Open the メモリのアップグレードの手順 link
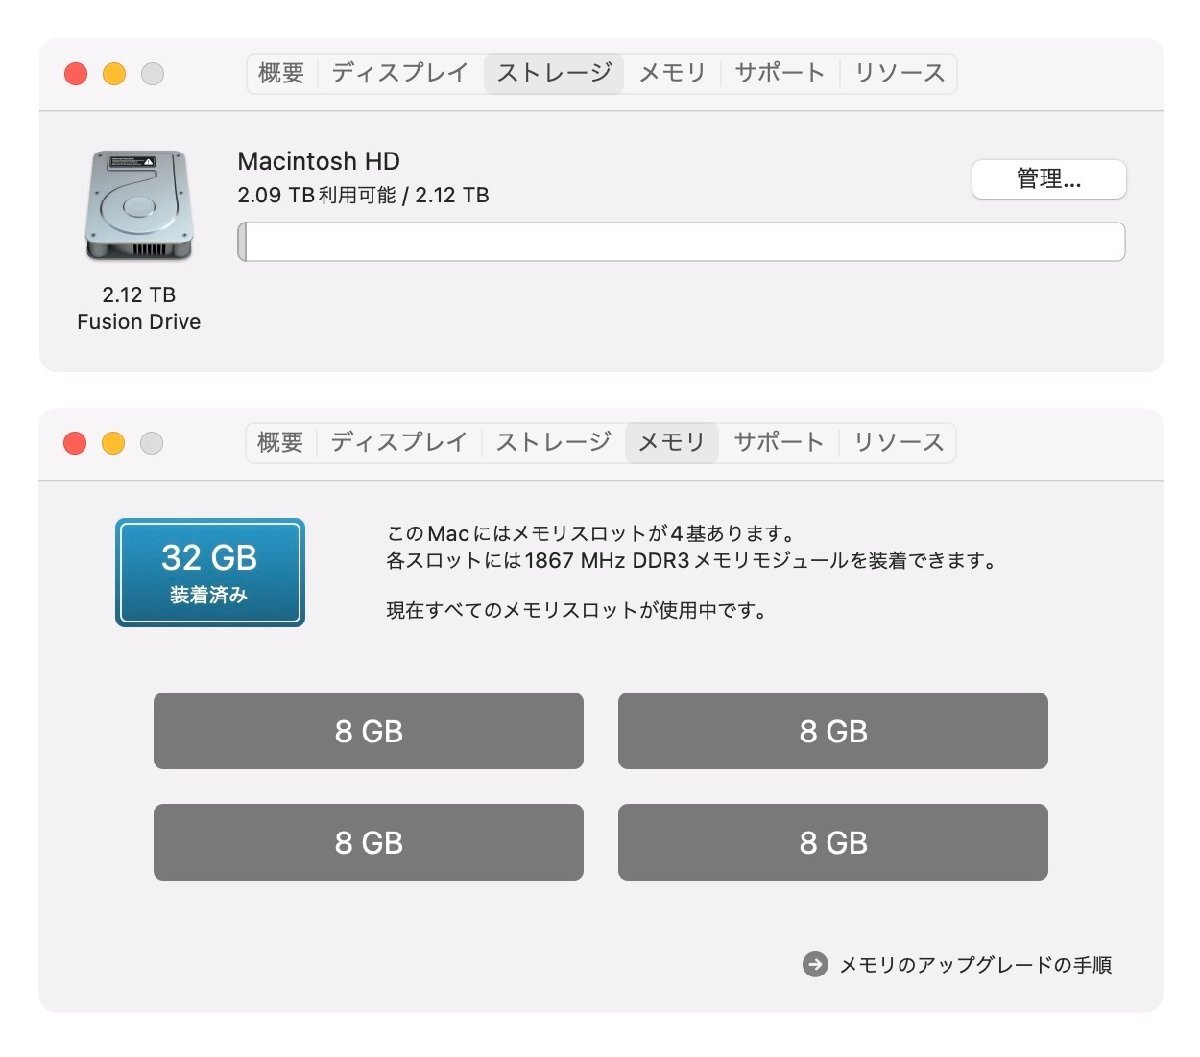Screen dimensions: 1200x1057 pos(975,965)
